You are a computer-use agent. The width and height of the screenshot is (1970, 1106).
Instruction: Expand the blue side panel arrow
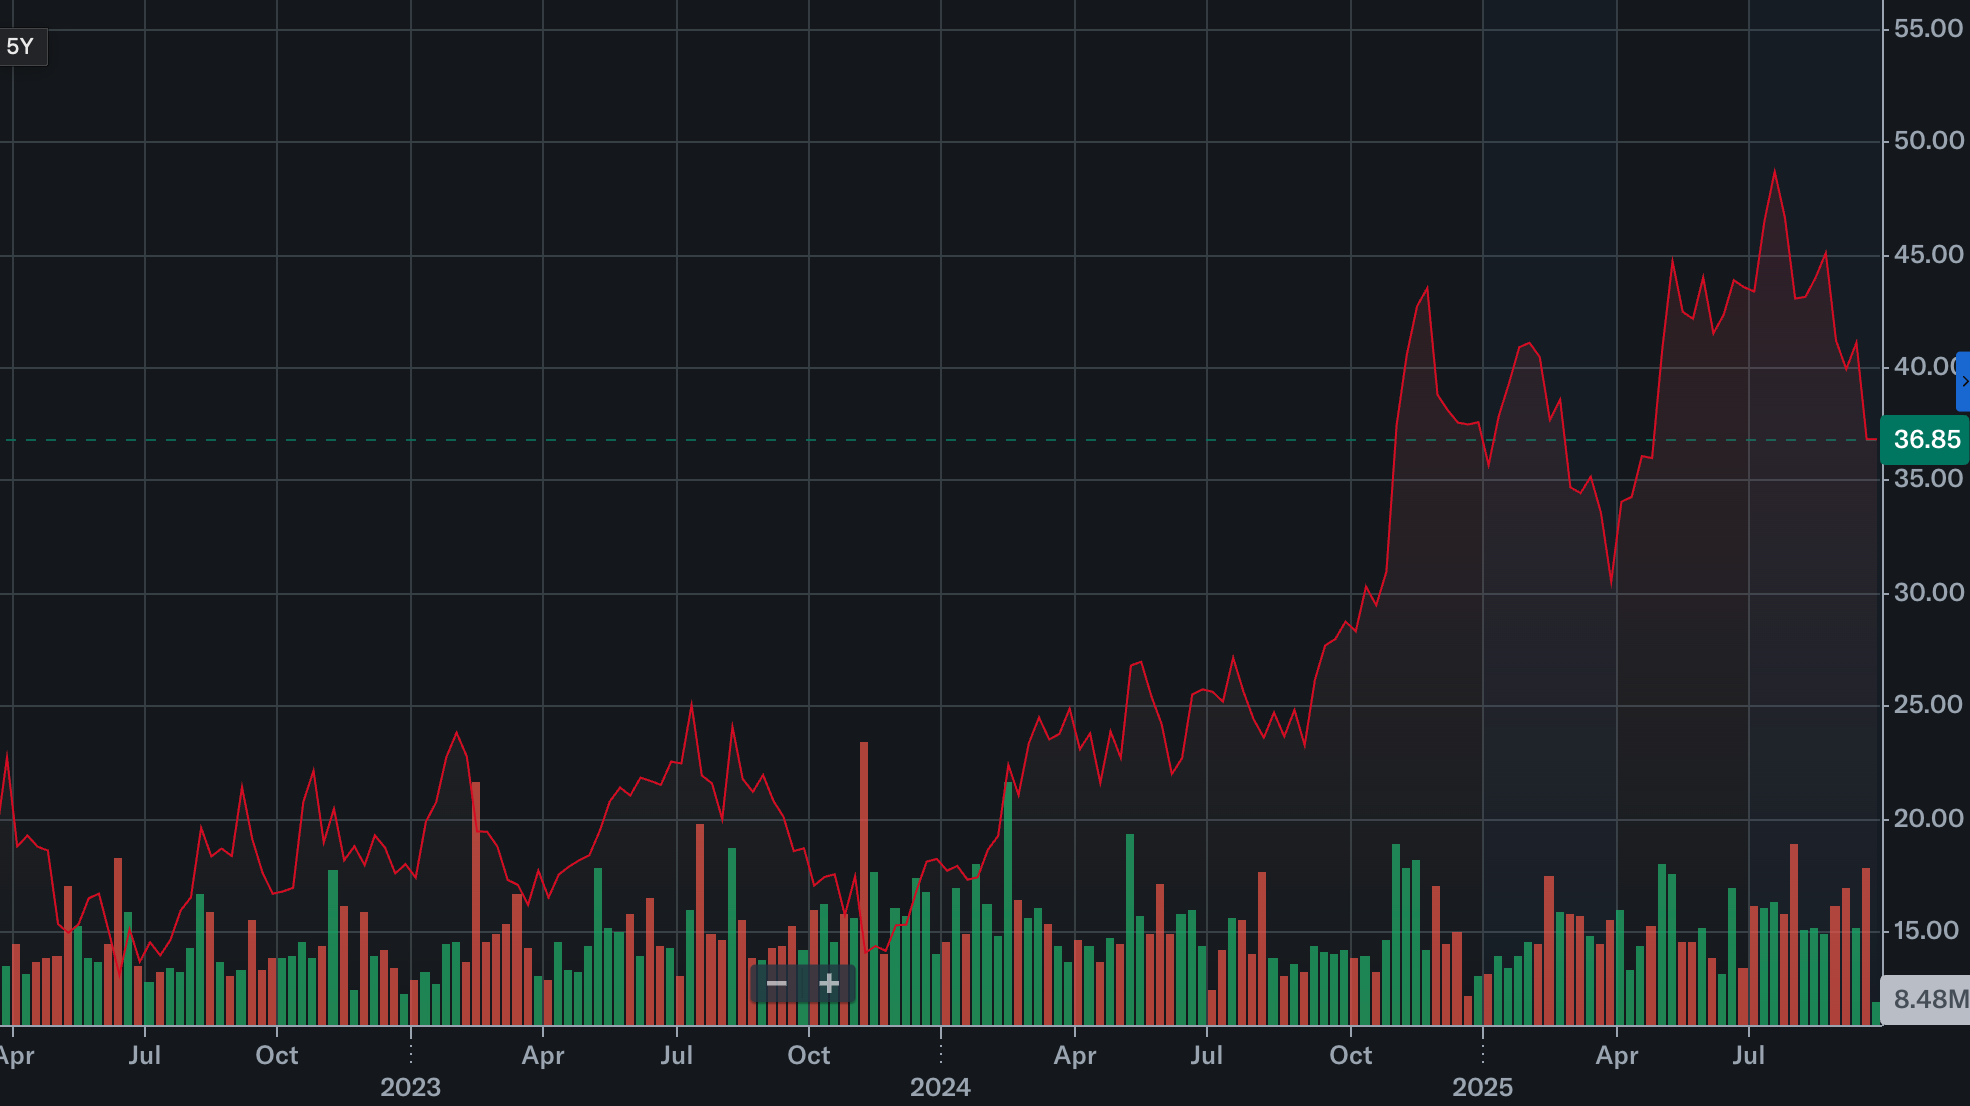click(x=1964, y=381)
